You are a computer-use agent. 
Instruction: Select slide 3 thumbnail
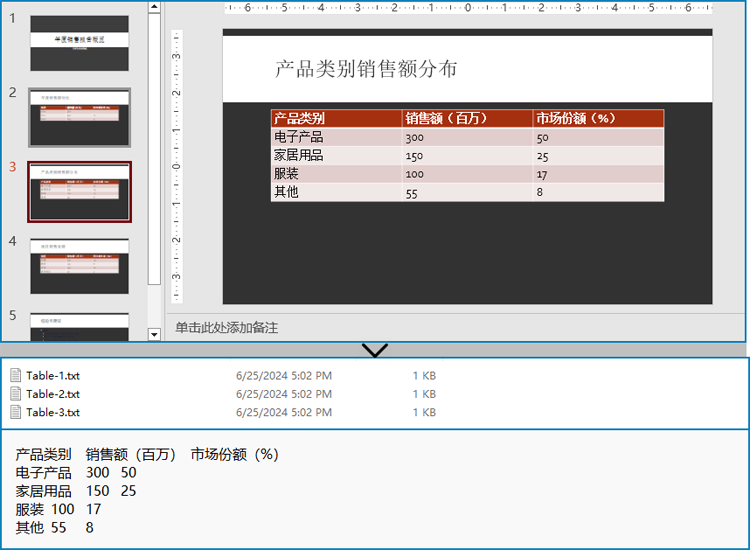[x=79, y=192]
